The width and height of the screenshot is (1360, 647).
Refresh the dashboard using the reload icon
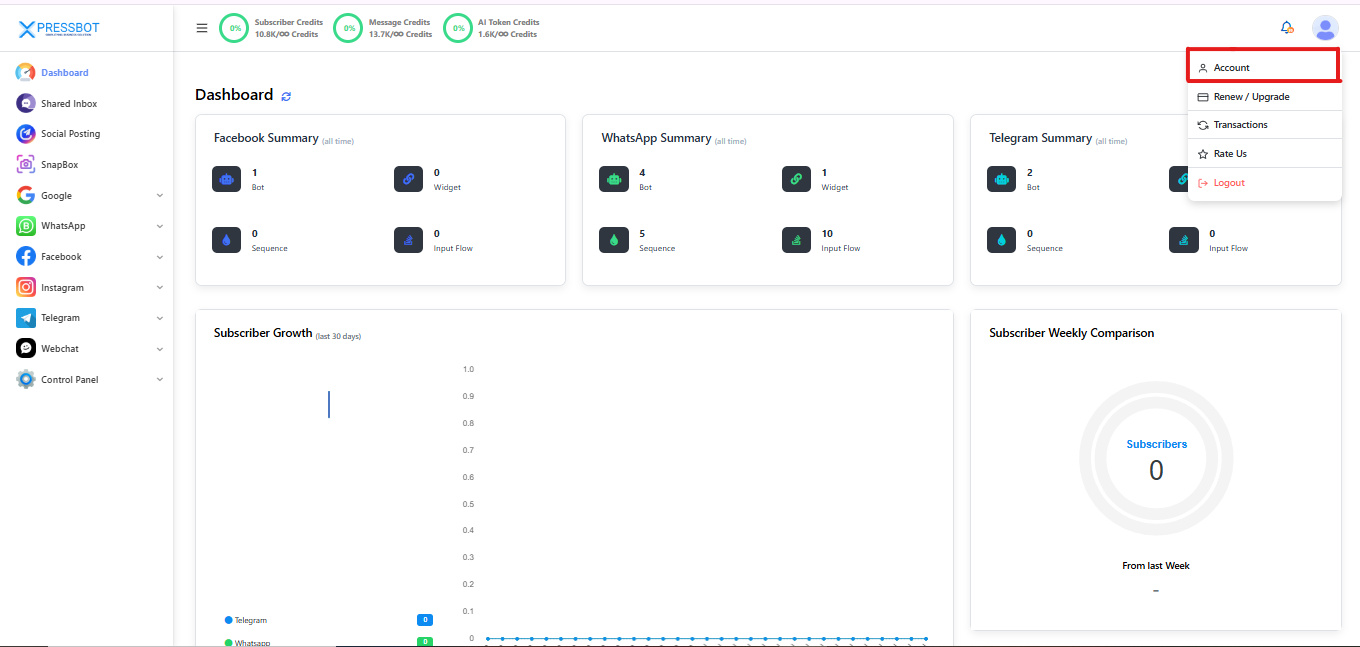pyautogui.click(x=286, y=96)
